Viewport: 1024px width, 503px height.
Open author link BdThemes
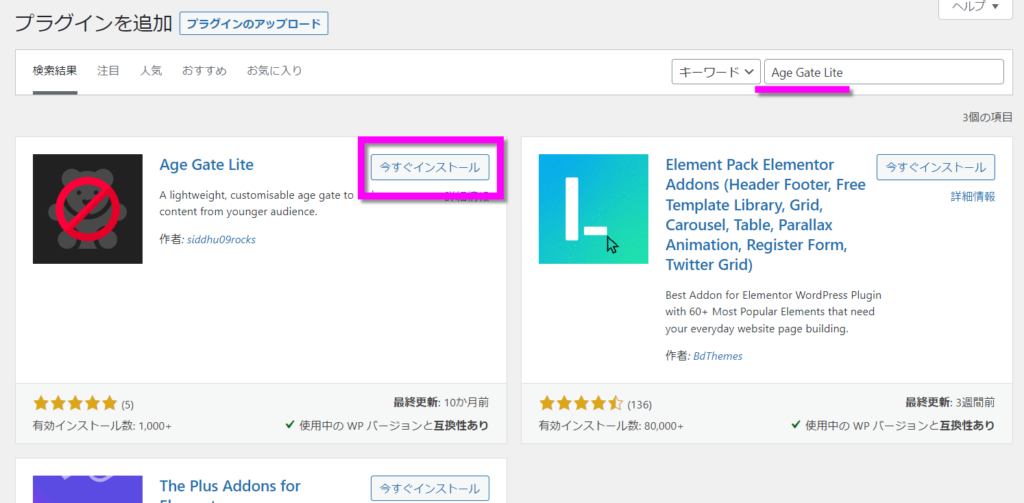tap(718, 357)
